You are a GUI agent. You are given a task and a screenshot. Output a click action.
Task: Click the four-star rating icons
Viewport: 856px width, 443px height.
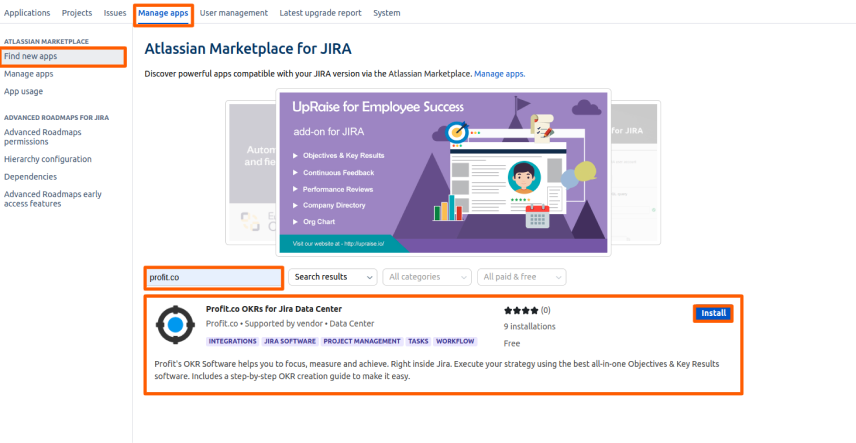coord(521,310)
